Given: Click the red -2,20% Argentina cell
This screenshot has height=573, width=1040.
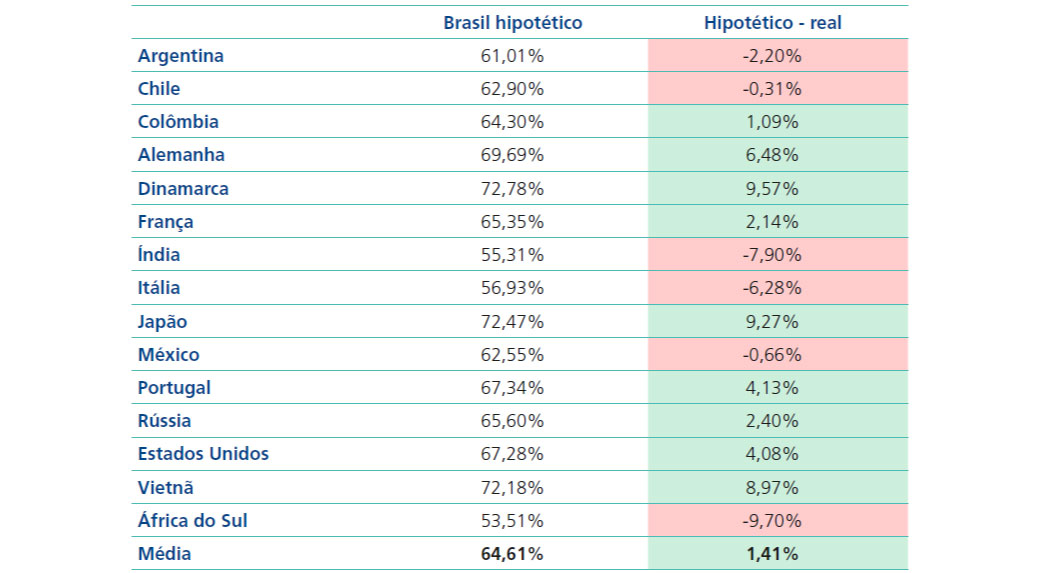Looking at the screenshot, I should tap(772, 56).
